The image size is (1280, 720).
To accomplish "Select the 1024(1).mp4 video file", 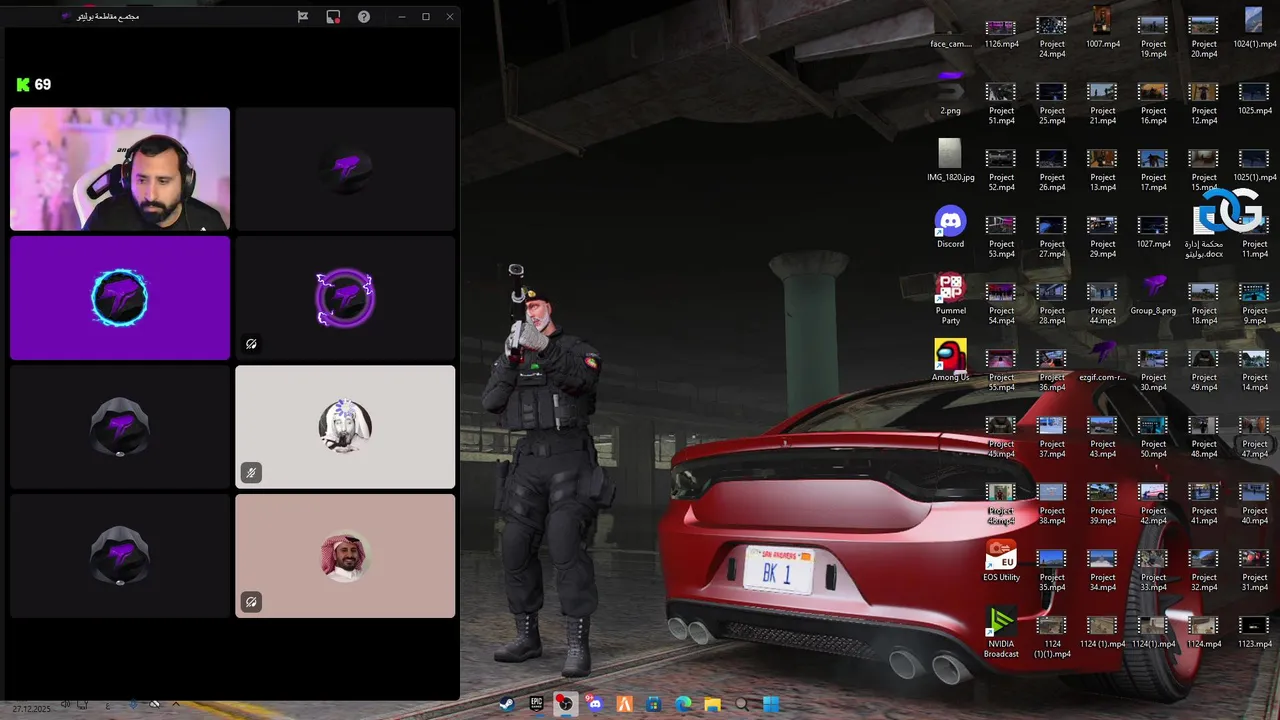I will [1253, 28].
